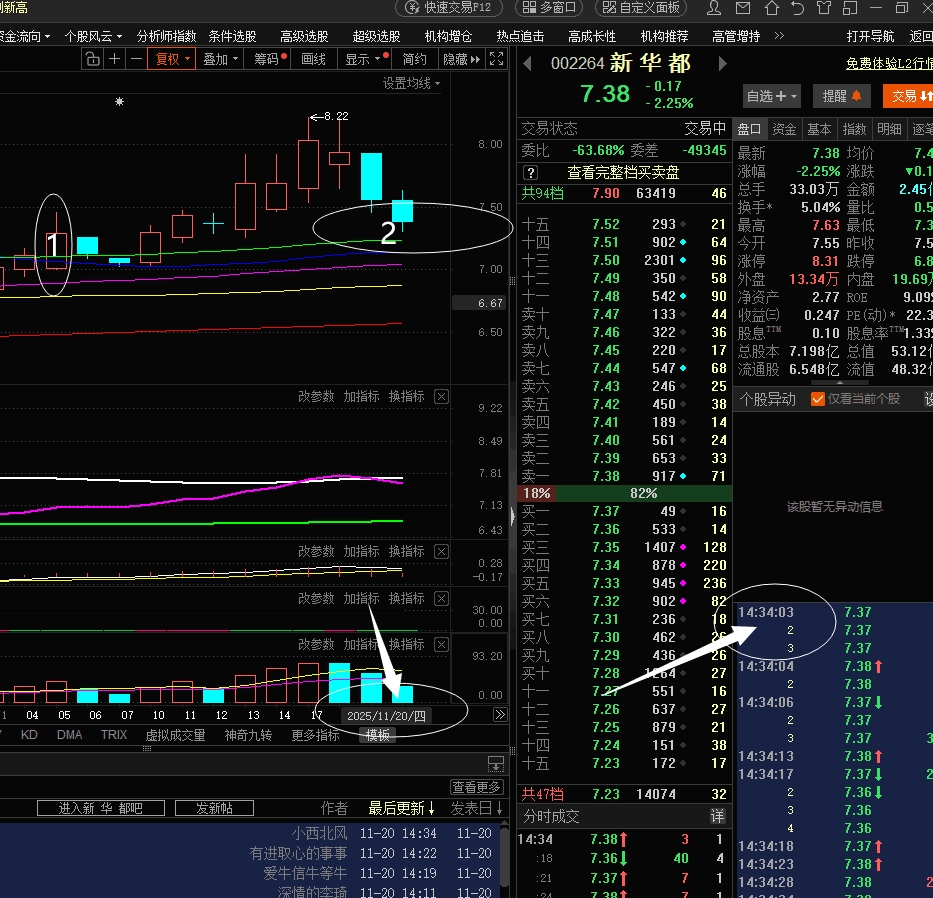Viewport: 933px width, 898px height.
Task: Click 交易 orange trade button
Action: click(x=907, y=96)
